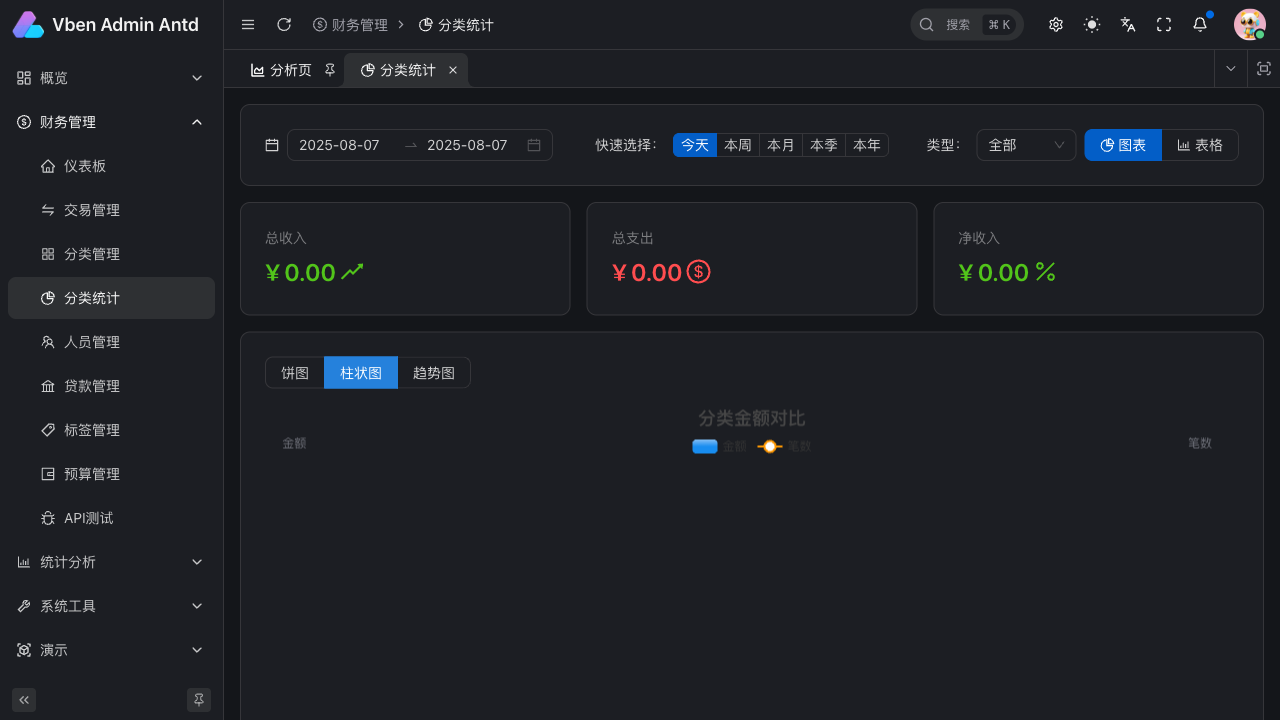Toggle the sidebar menu hamburger icon
The width and height of the screenshot is (1280, 720).
tap(248, 25)
